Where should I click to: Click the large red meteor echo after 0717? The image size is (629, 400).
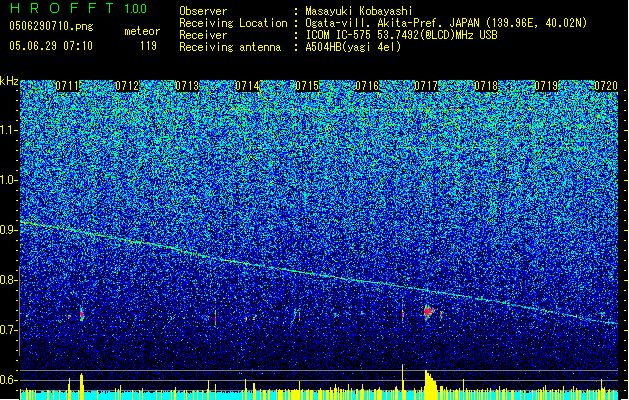tap(429, 312)
